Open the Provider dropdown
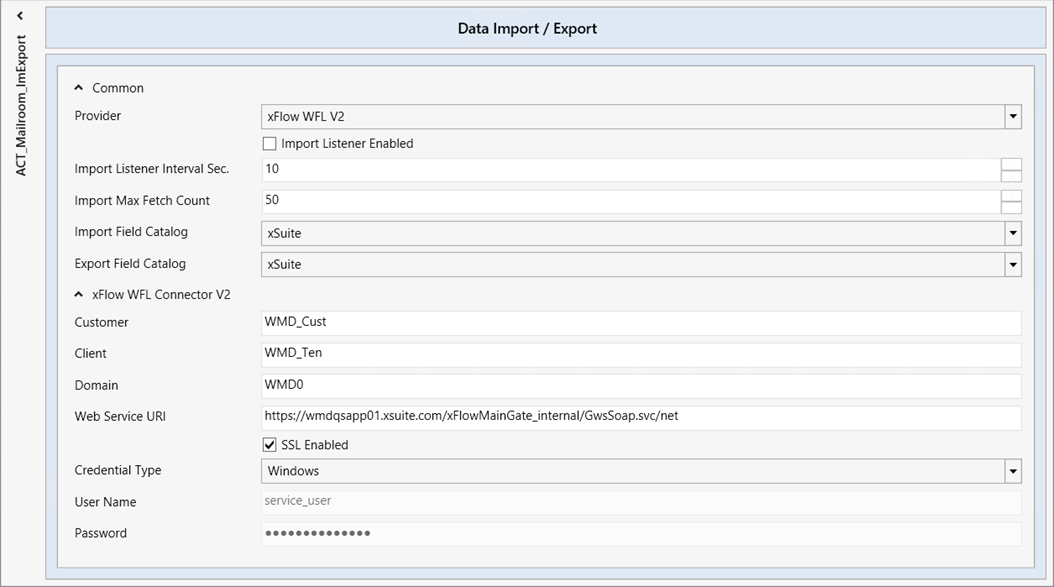The width and height of the screenshot is (1054, 587). [1013, 116]
